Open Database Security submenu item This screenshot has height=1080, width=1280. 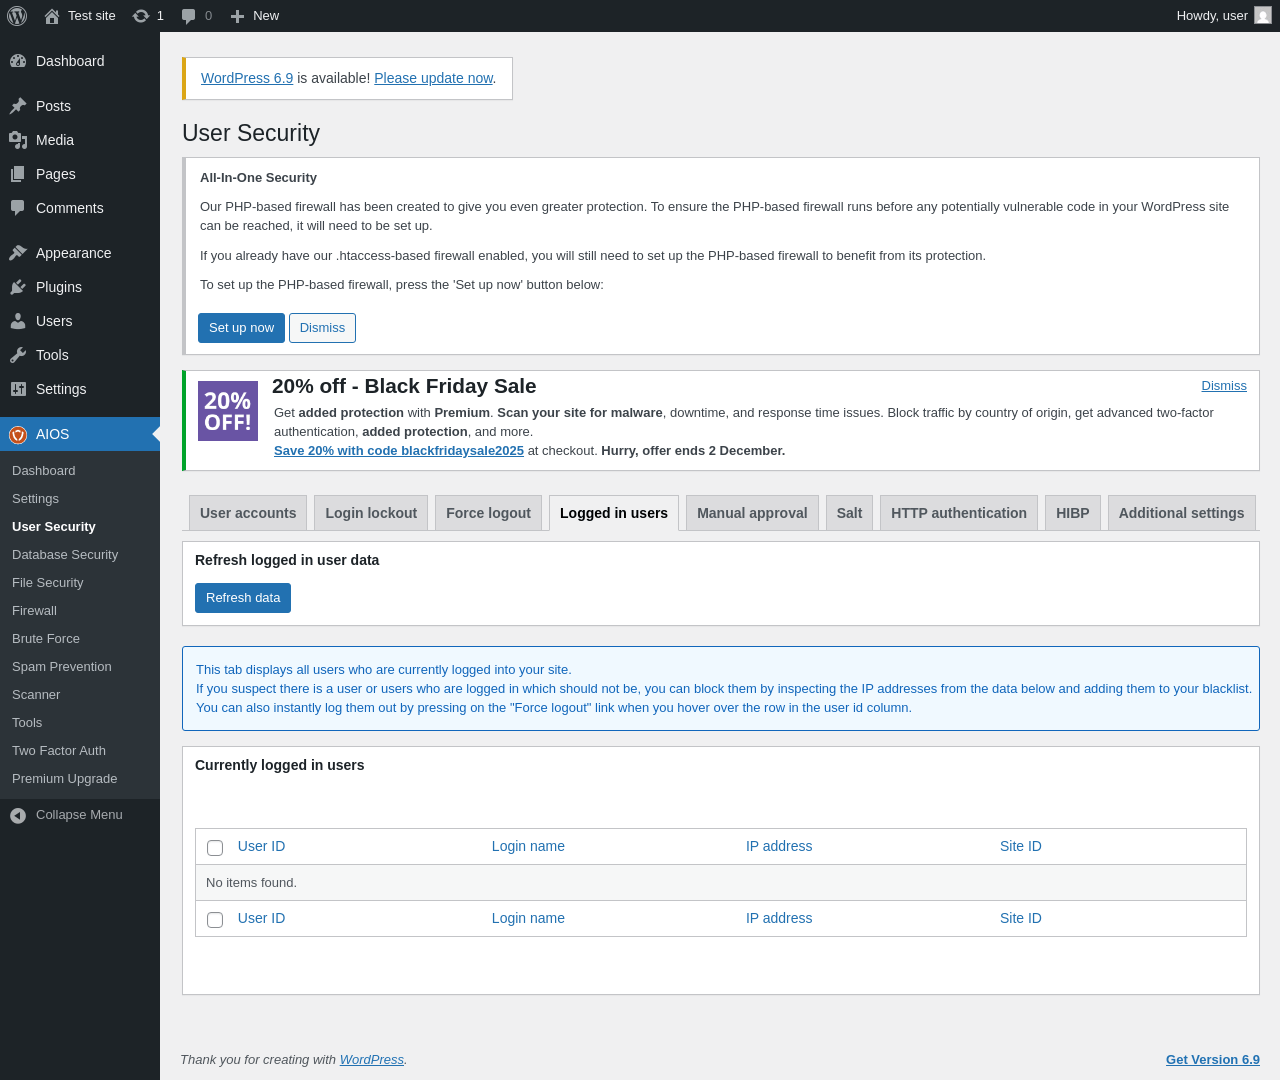coord(80,555)
